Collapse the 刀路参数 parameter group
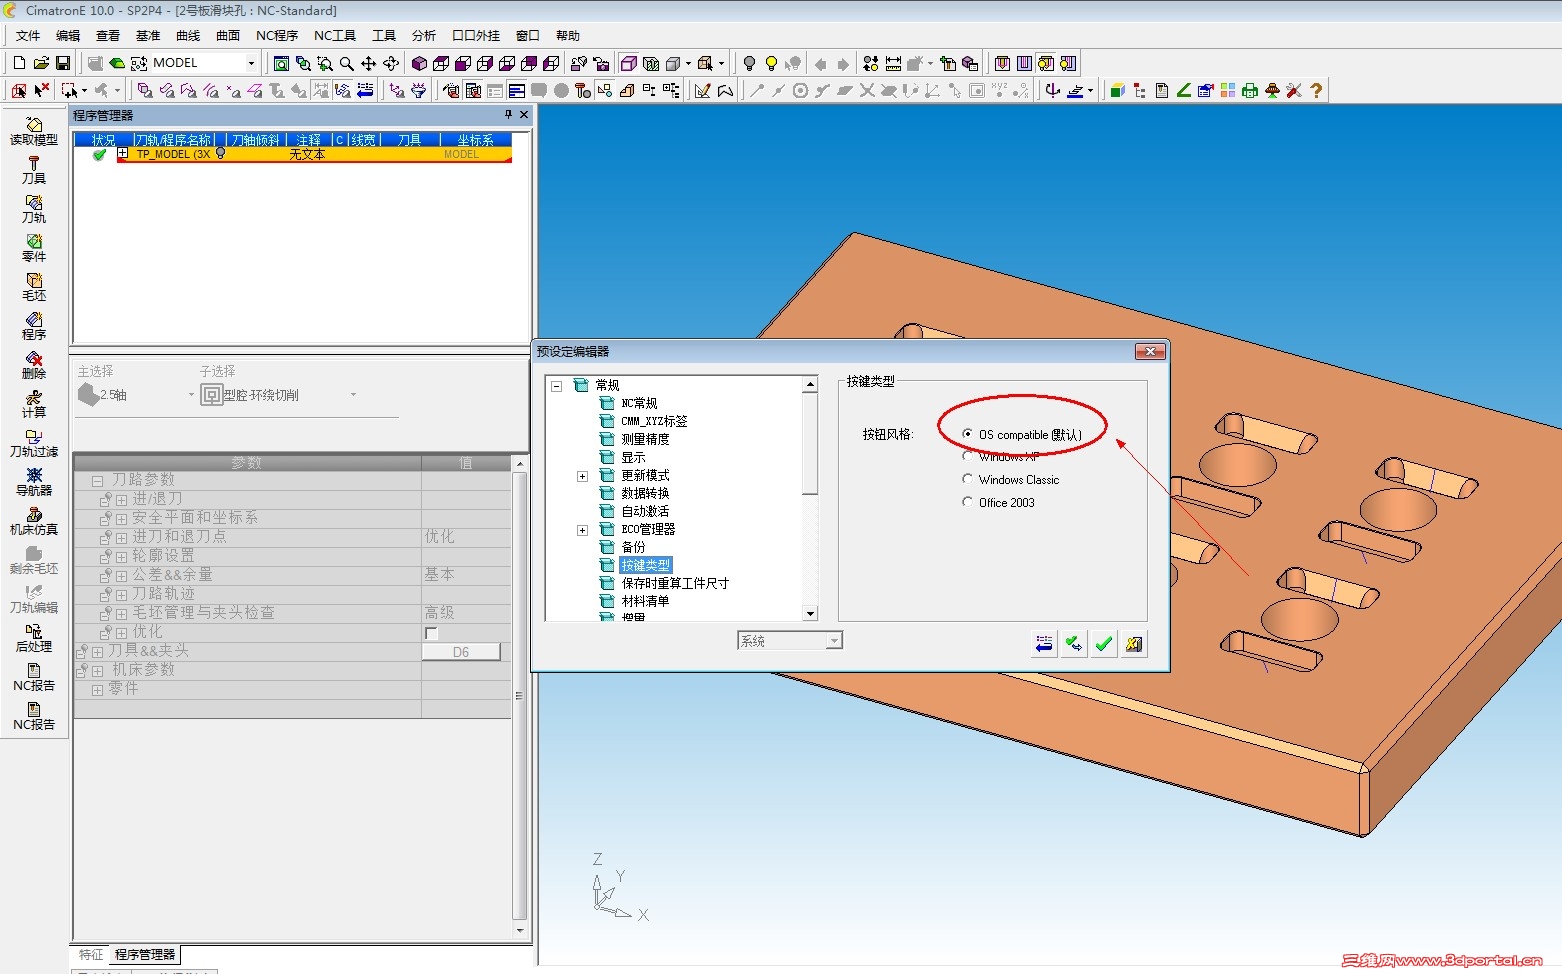Viewport: 1562px width, 974px height. pos(98,481)
